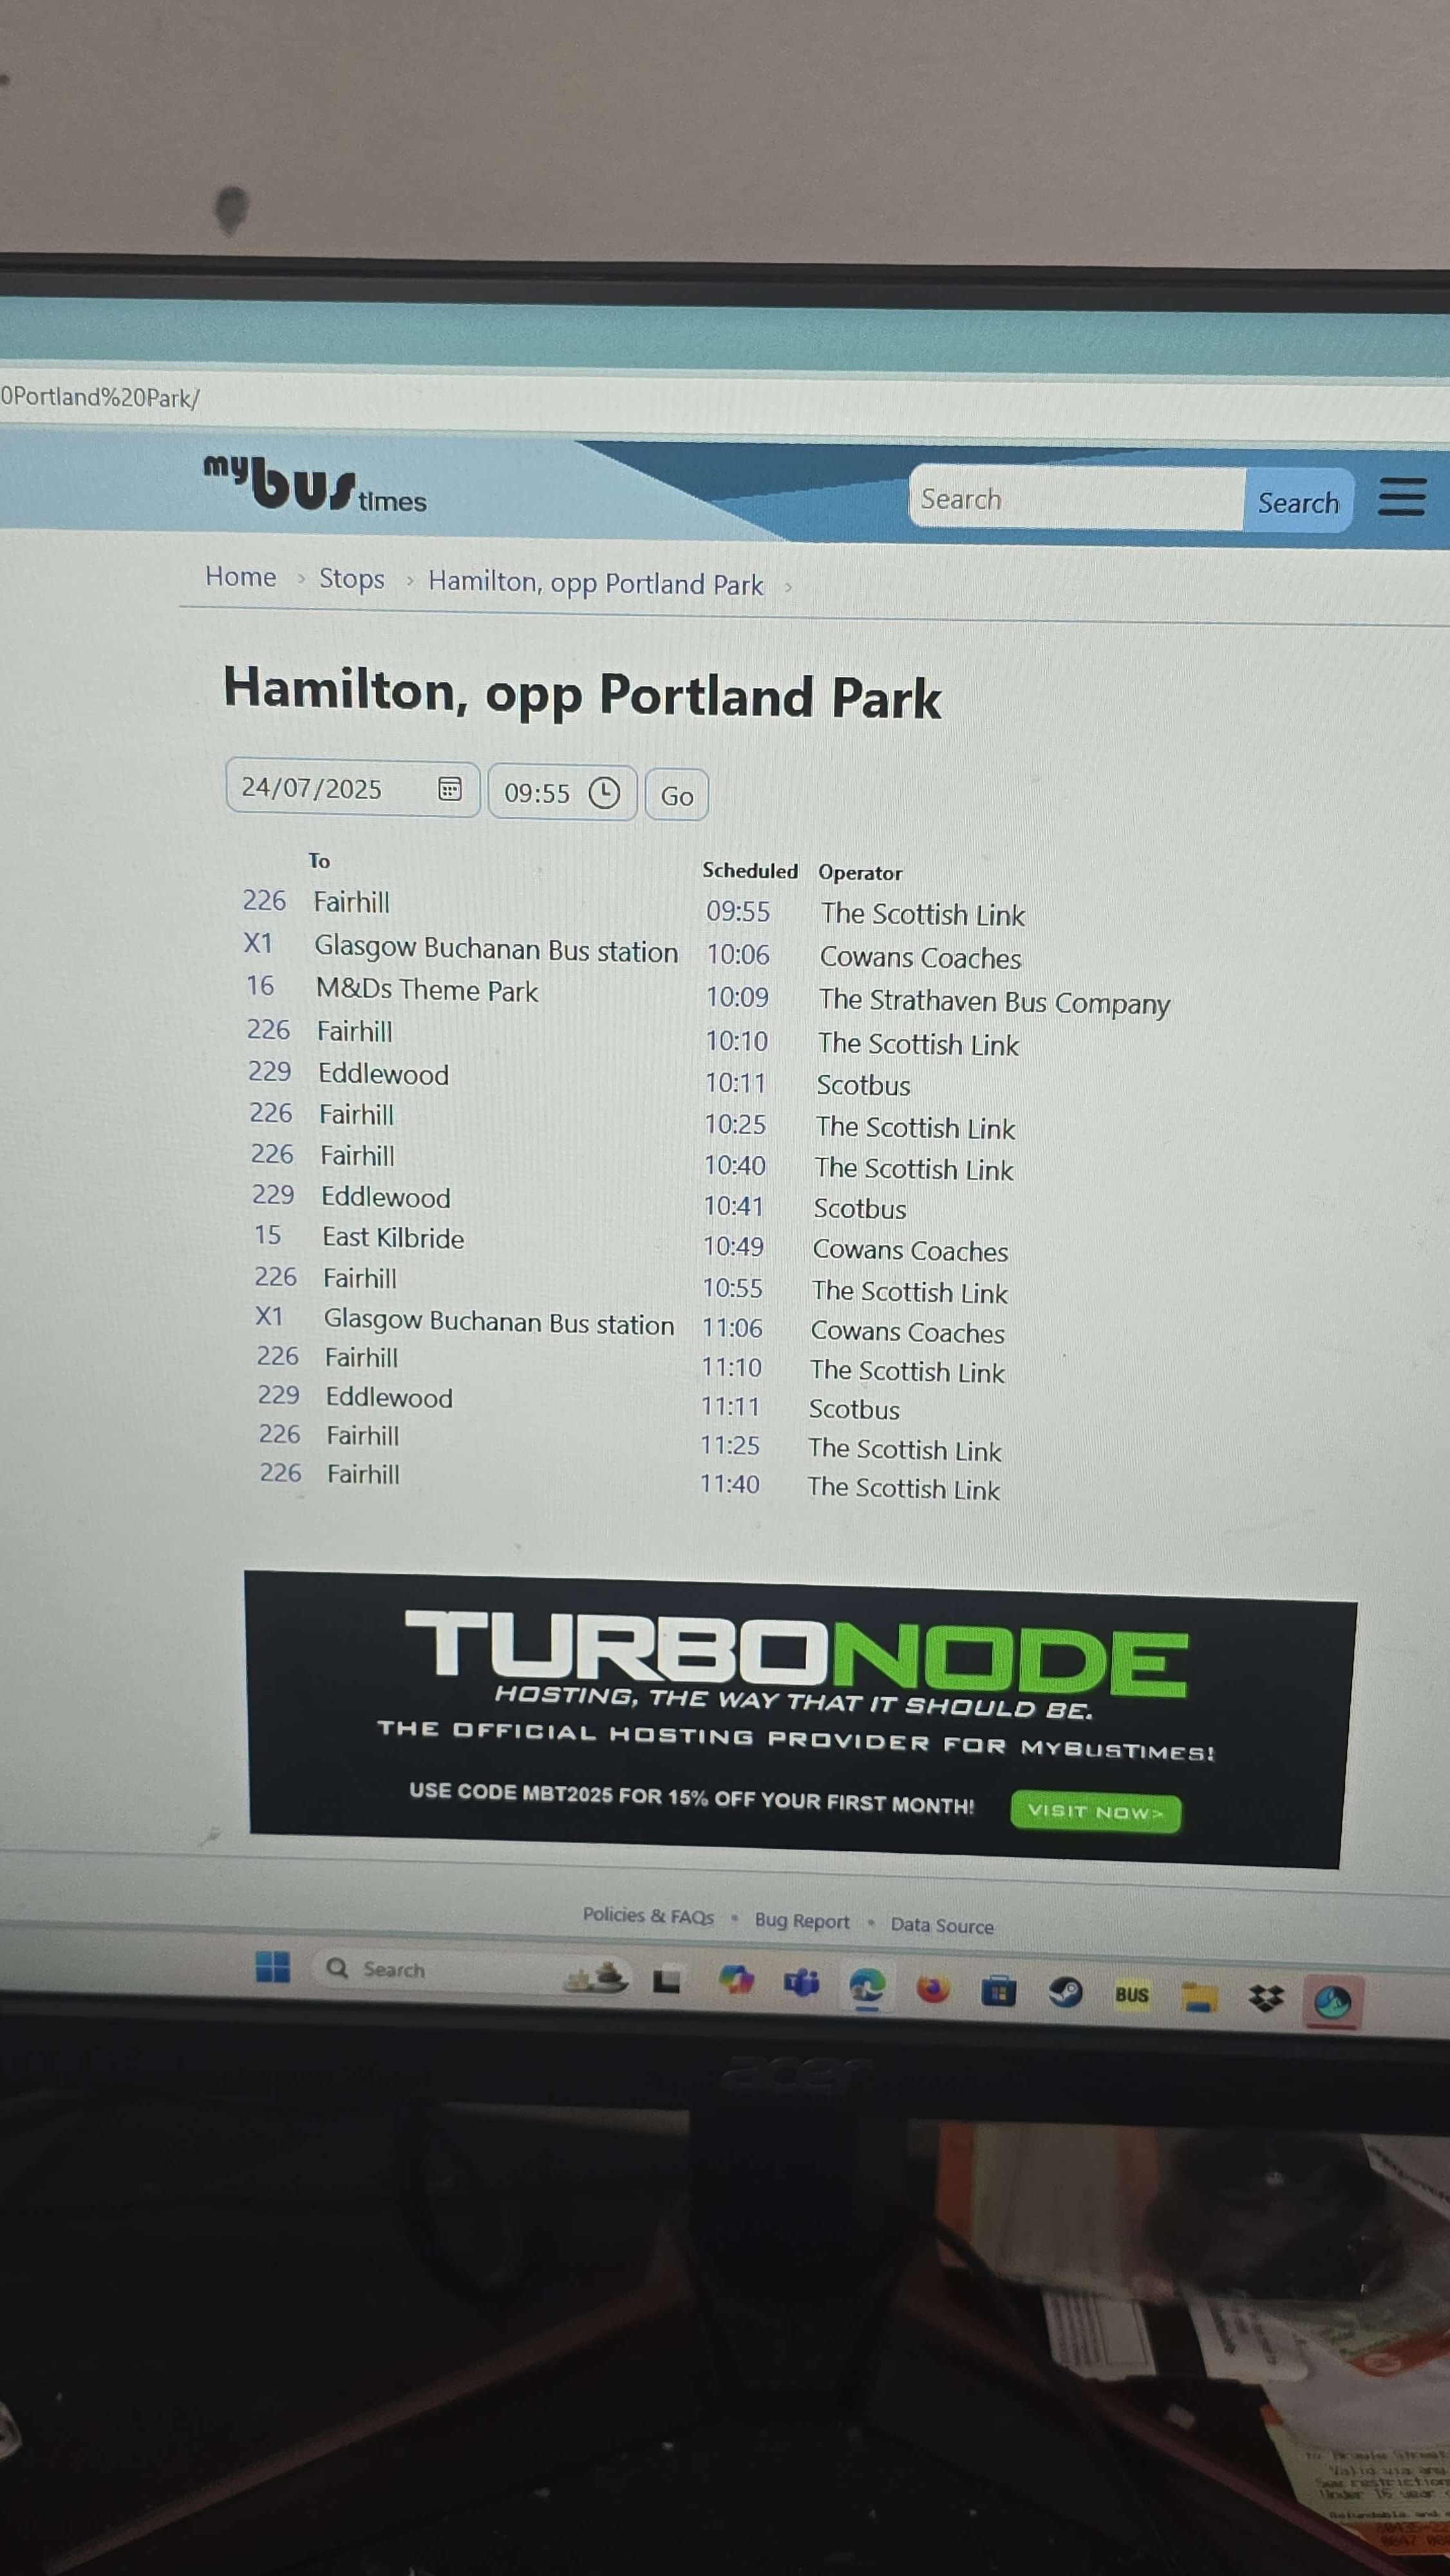Select 'The Scottish Link' operator at 09:55

923,914
